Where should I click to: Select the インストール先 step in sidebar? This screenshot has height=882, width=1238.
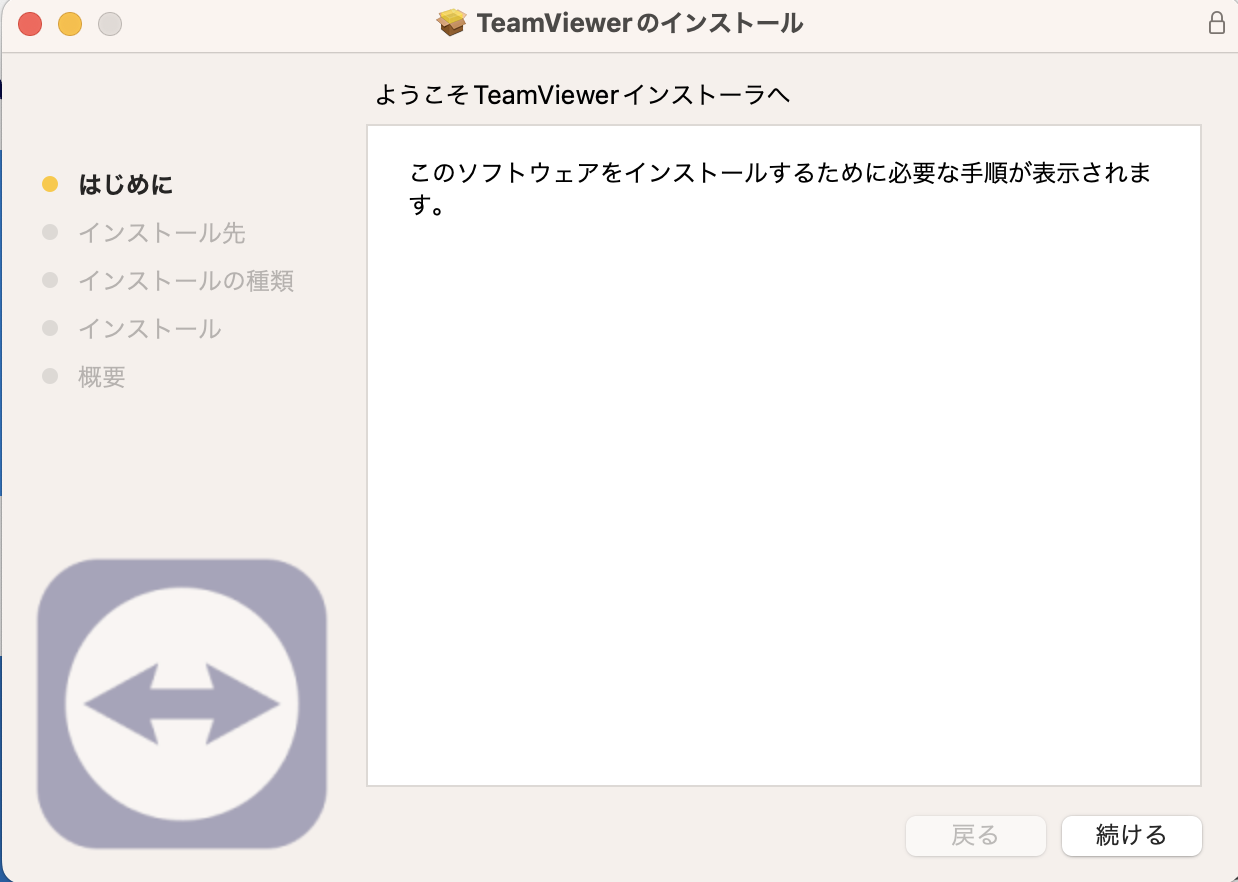[162, 233]
